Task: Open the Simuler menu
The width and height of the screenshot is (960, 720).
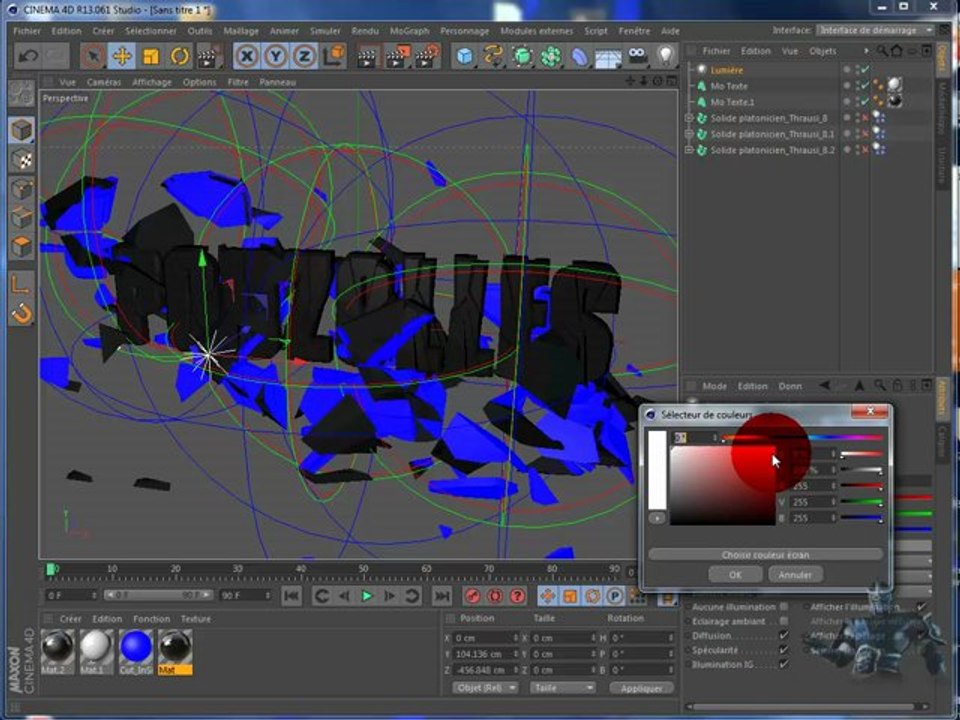Action: pyautogui.click(x=325, y=31)
